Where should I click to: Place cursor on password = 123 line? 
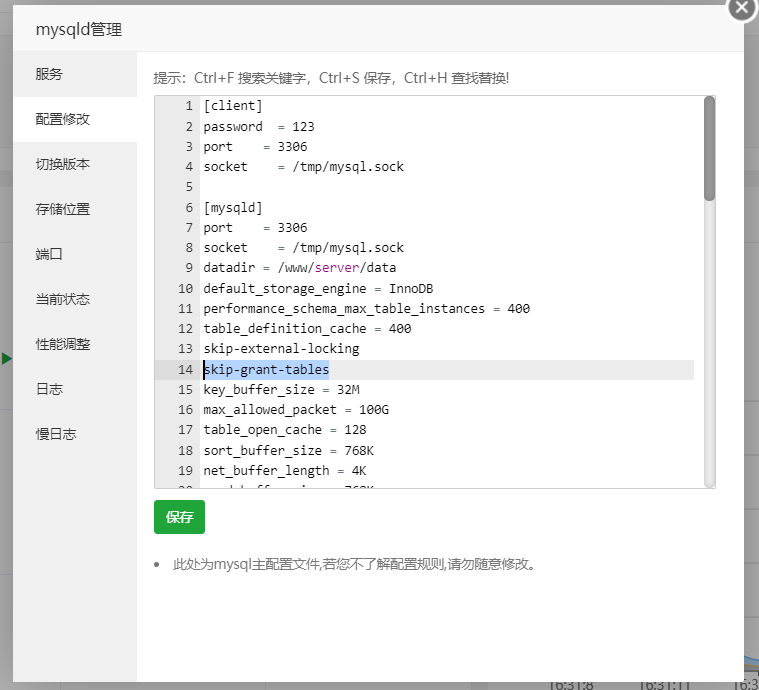(259, 126)
